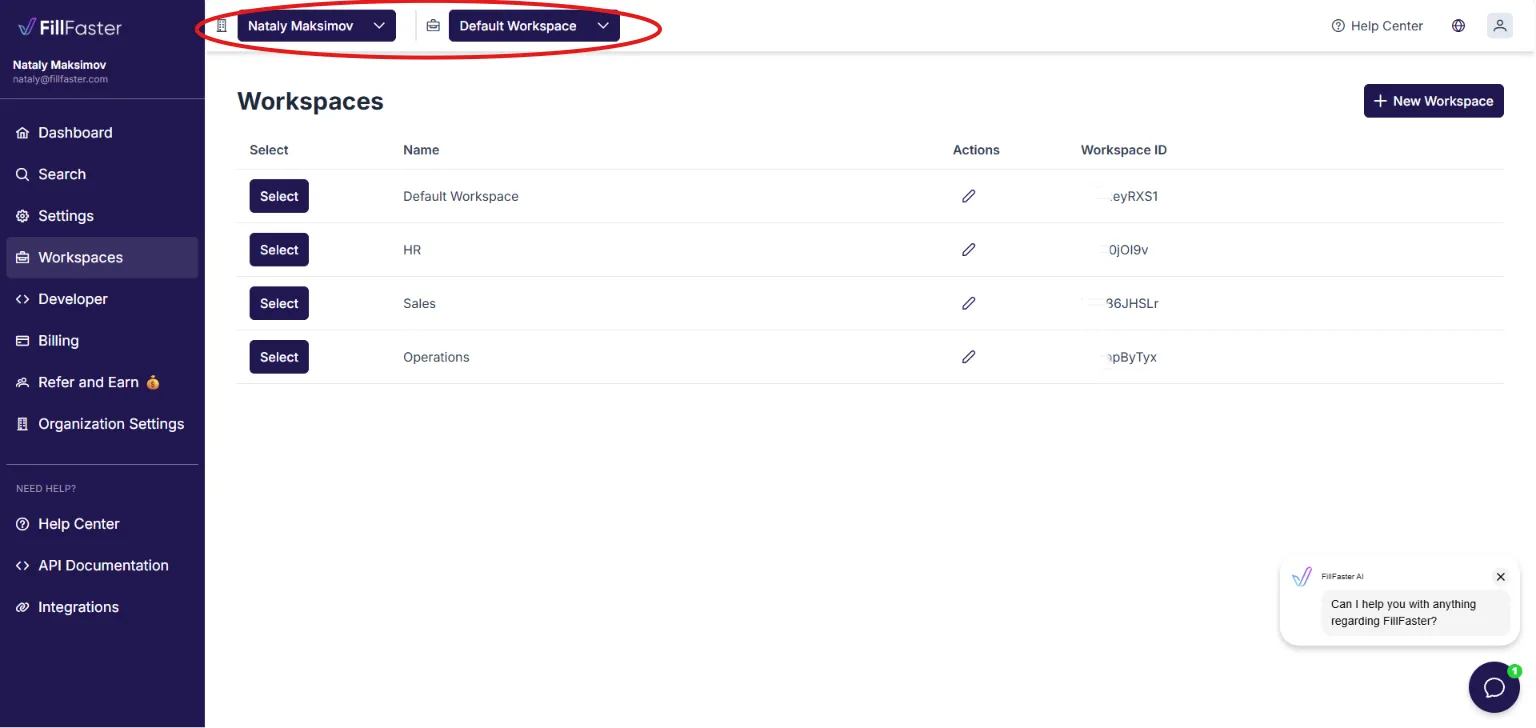
Task: Open Help Center link in top bar
Action: coord(1377,26)
